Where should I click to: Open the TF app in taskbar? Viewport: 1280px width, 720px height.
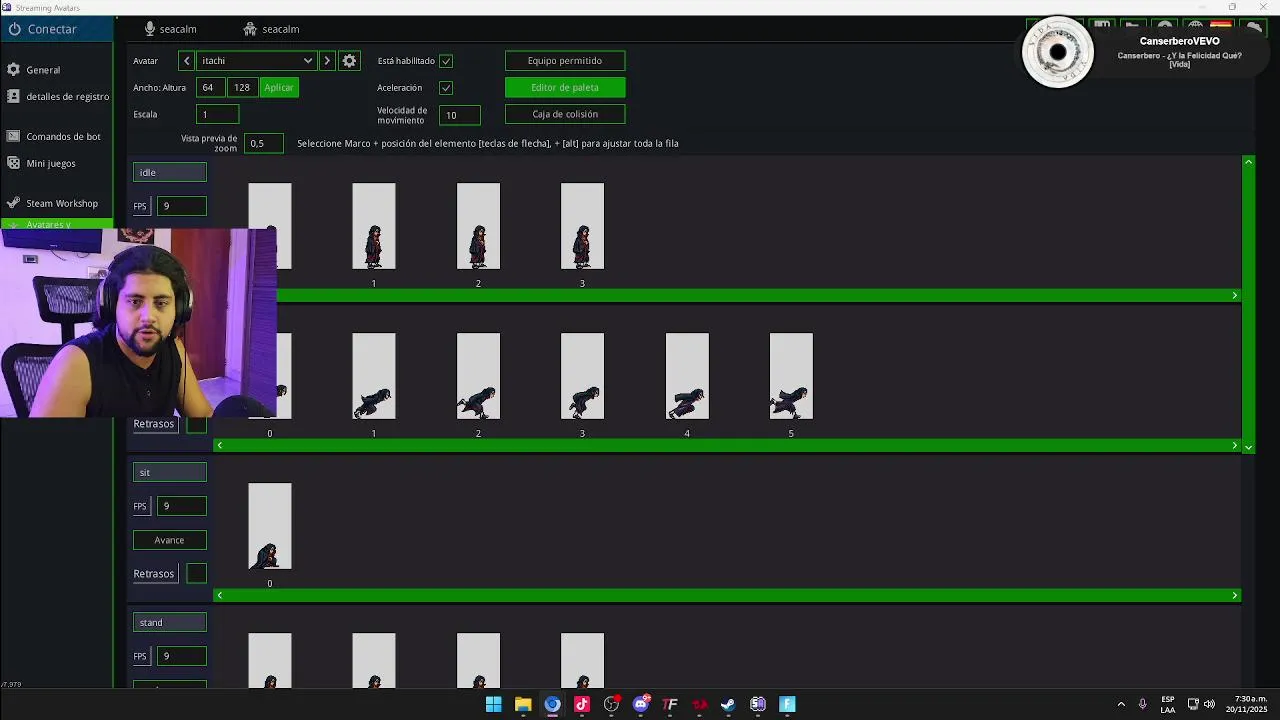[x=670, y=704]
